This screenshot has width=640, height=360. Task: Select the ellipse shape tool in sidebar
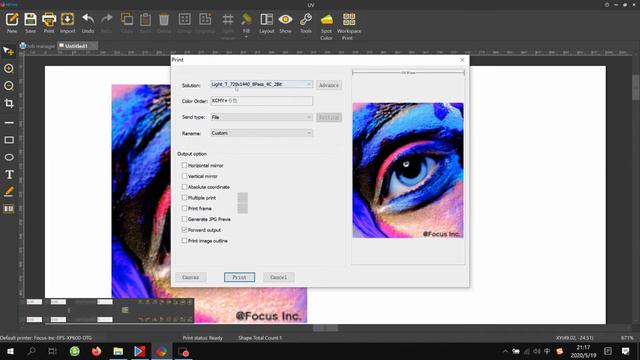[x=9, y=158]
